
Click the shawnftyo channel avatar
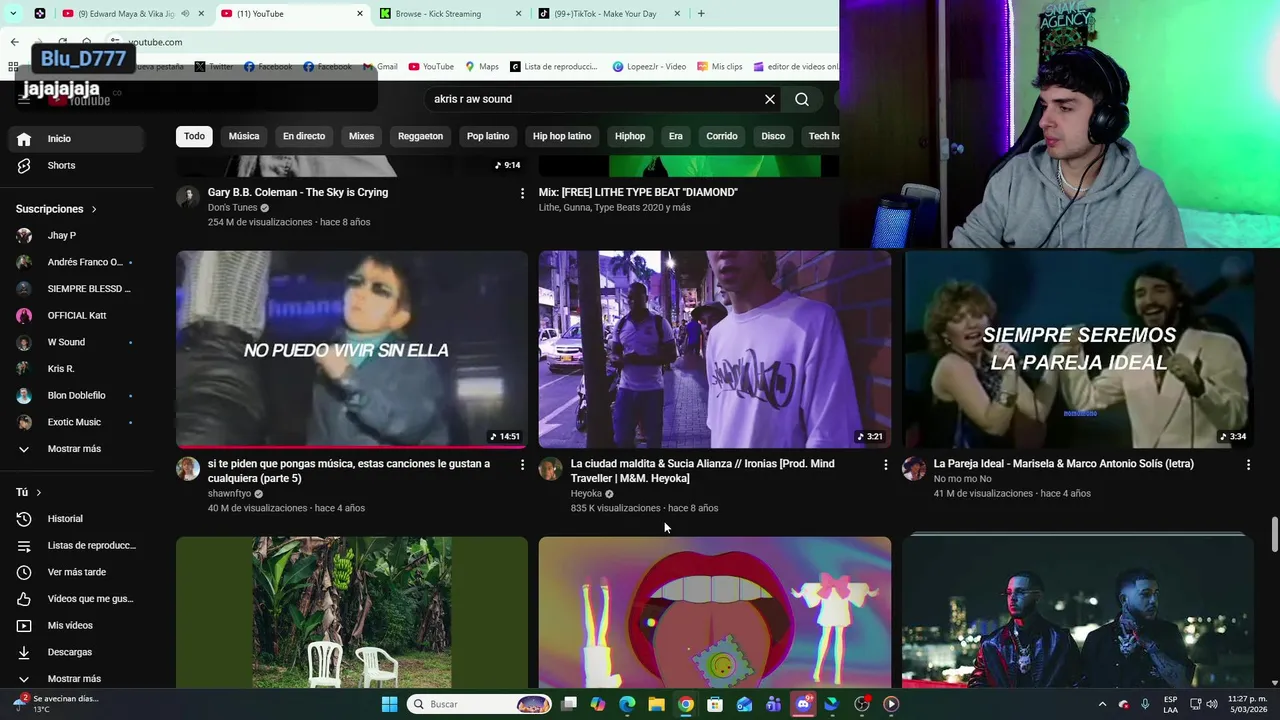[188, 469]
